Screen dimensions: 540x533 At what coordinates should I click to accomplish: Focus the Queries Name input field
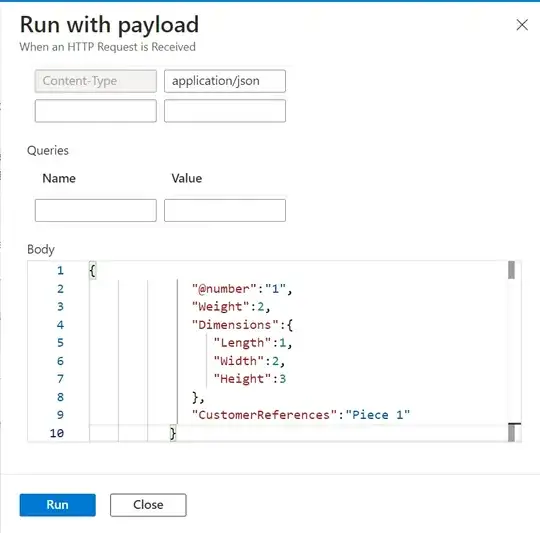tap(96, 210)
